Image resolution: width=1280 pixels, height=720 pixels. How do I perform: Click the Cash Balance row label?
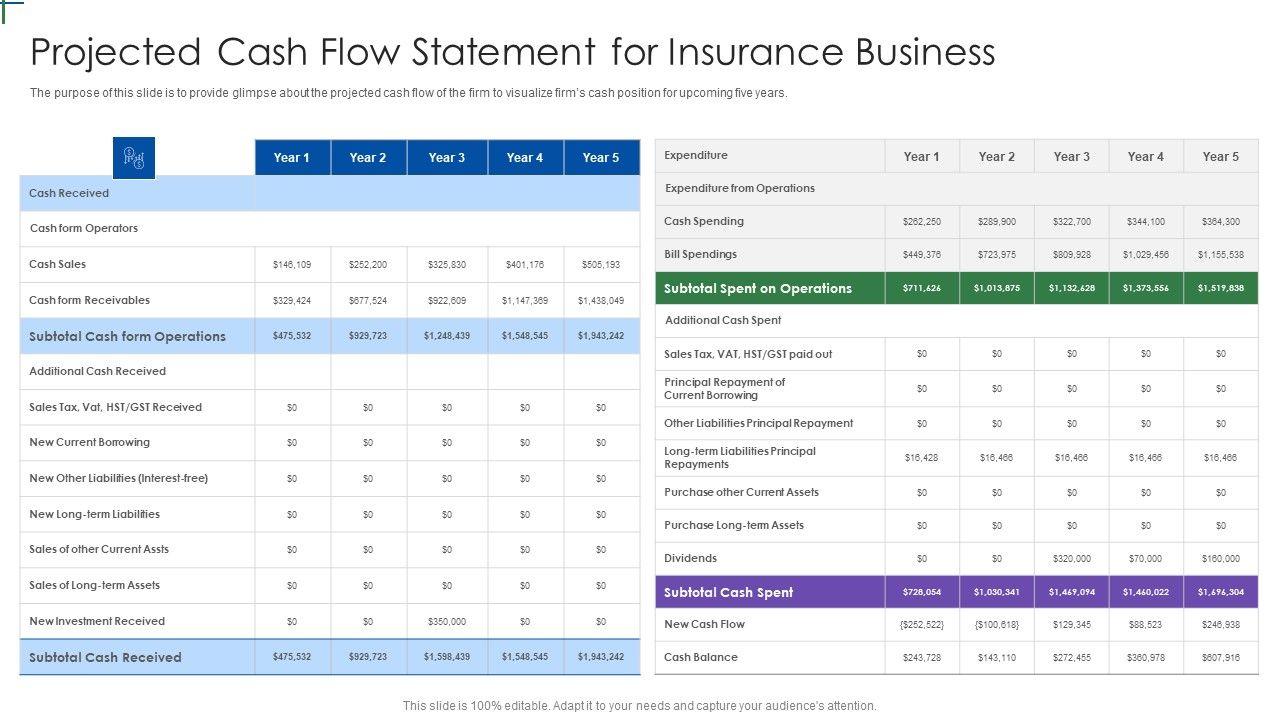coord(700,657)
